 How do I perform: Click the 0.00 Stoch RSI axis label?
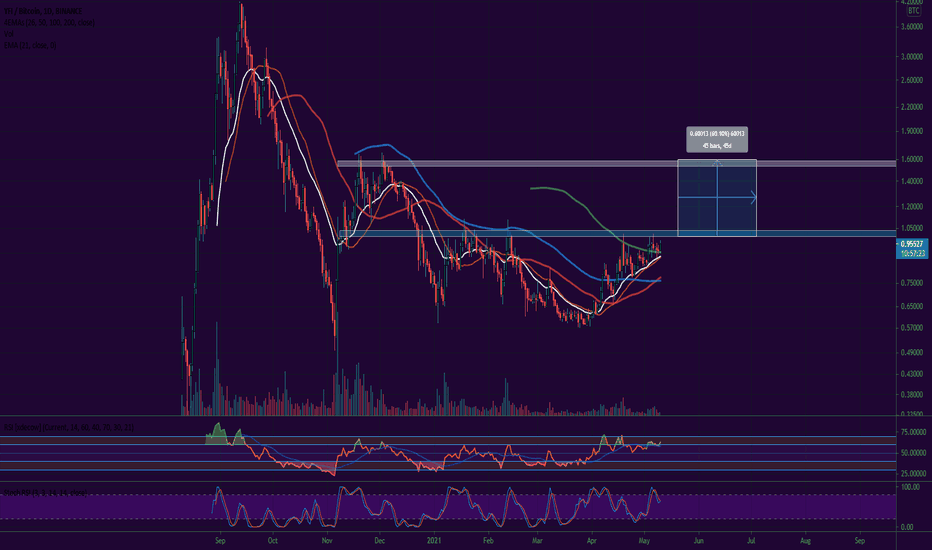pos(909,527)
